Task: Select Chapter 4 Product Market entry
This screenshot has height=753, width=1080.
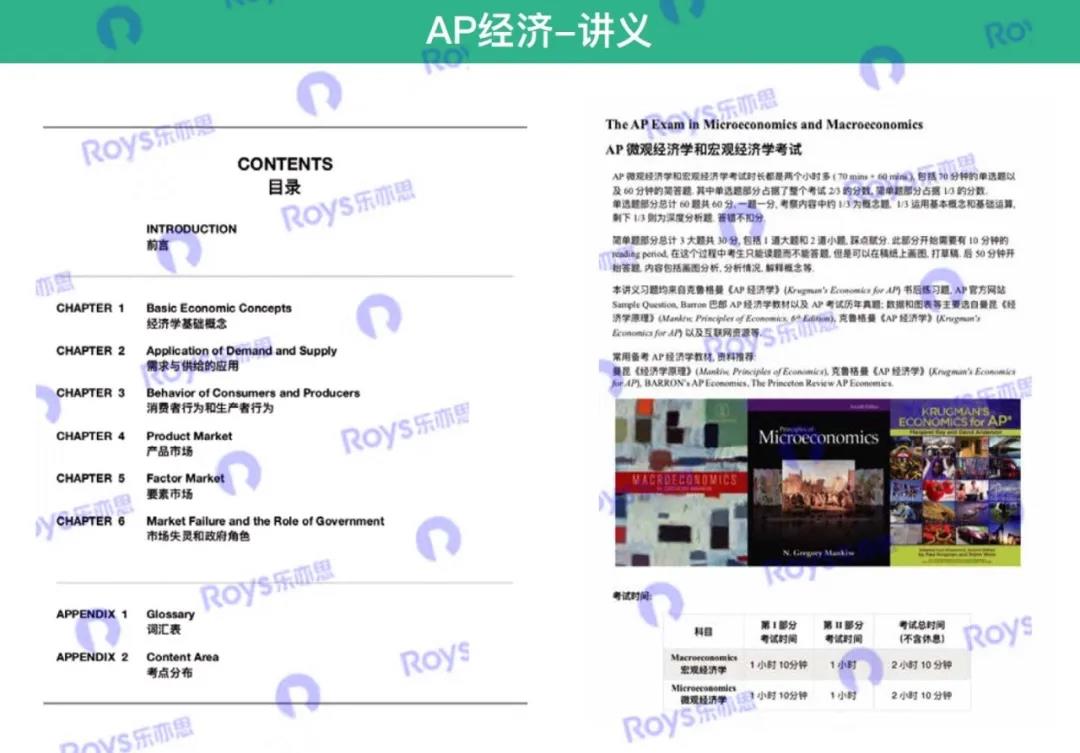Action: point(189,443)
